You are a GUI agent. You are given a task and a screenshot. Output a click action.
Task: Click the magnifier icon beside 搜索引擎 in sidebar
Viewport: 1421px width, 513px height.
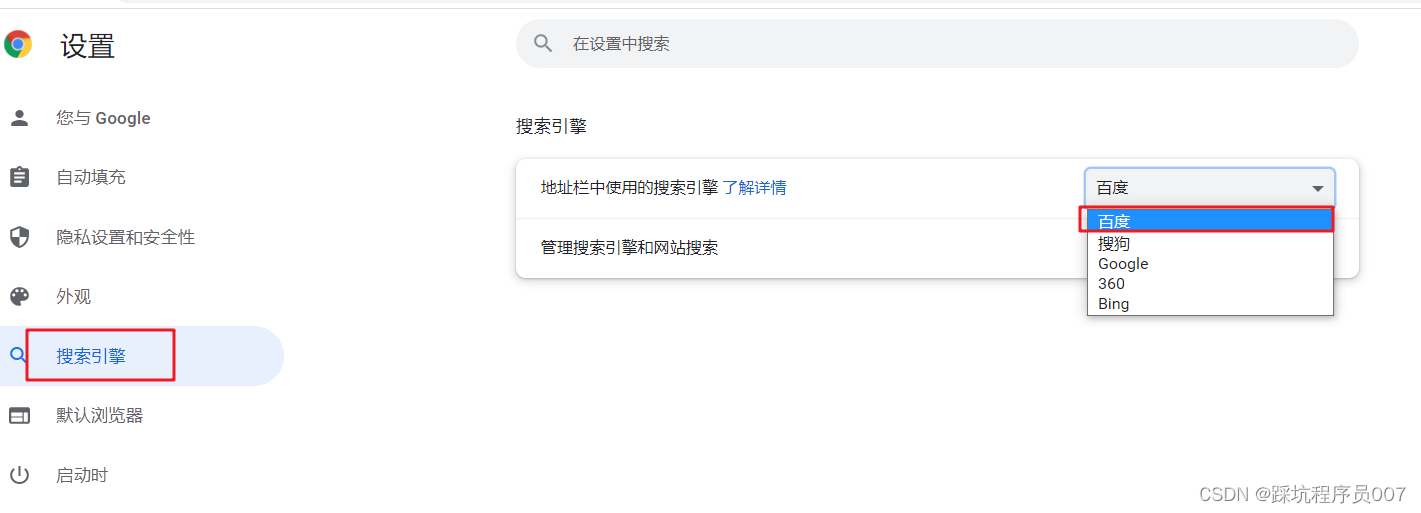pyautogui.click(x=17, y=355)
